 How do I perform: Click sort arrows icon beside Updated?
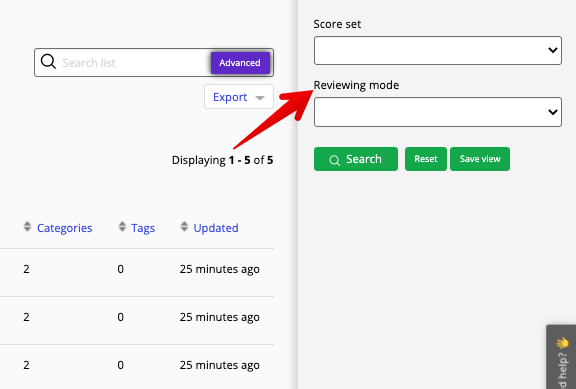(x=184, y=227)
